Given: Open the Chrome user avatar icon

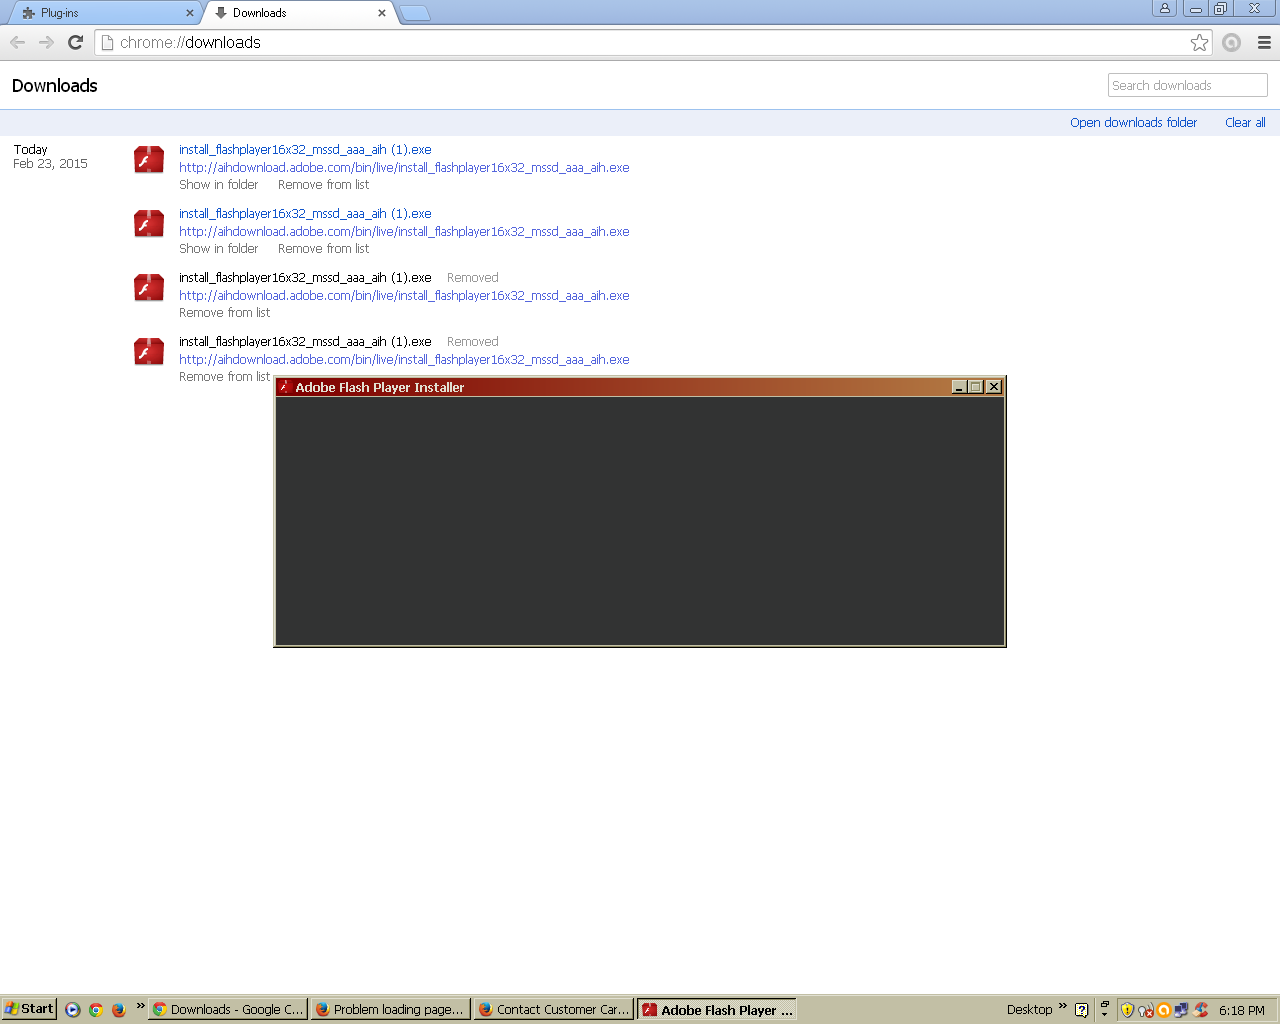Looking at the screenshot, I should [x=1163, y=8].
